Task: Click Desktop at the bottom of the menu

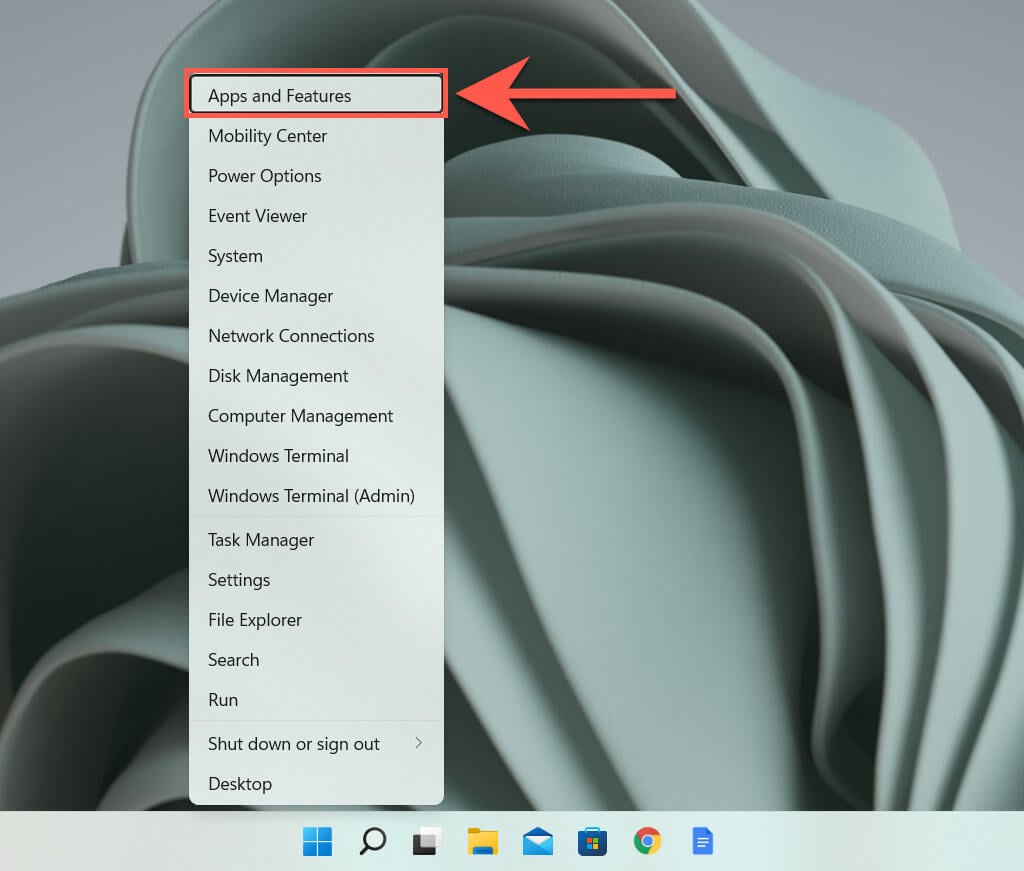Action: click(240, 784)
